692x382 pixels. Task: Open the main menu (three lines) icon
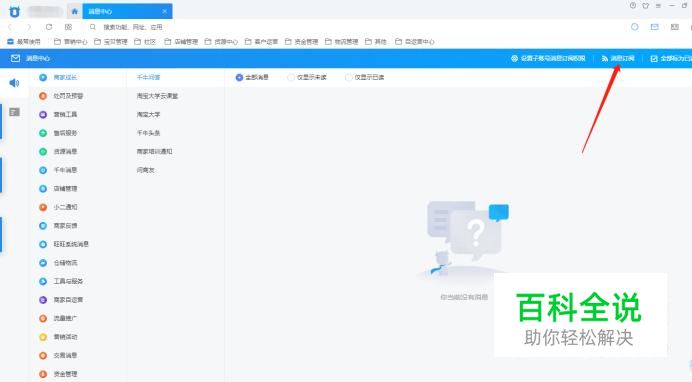(x=658, y=6)
